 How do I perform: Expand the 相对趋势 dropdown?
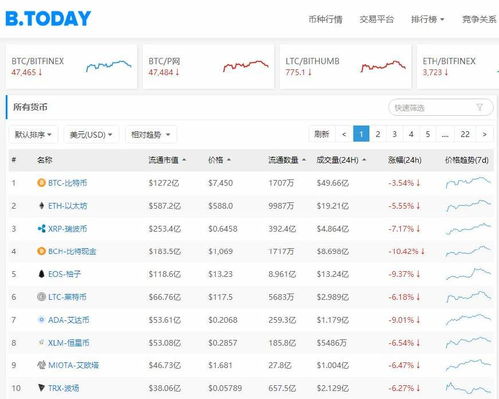pos(151,135)
